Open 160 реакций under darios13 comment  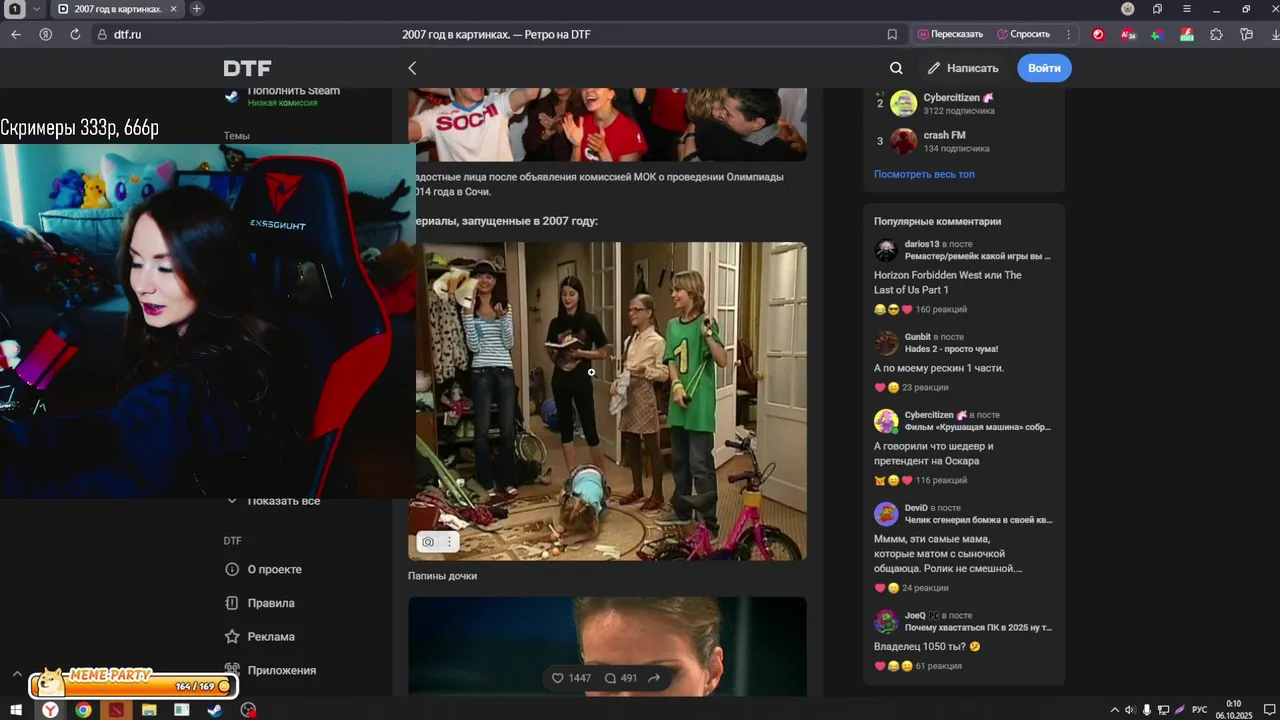pos(941,309)
